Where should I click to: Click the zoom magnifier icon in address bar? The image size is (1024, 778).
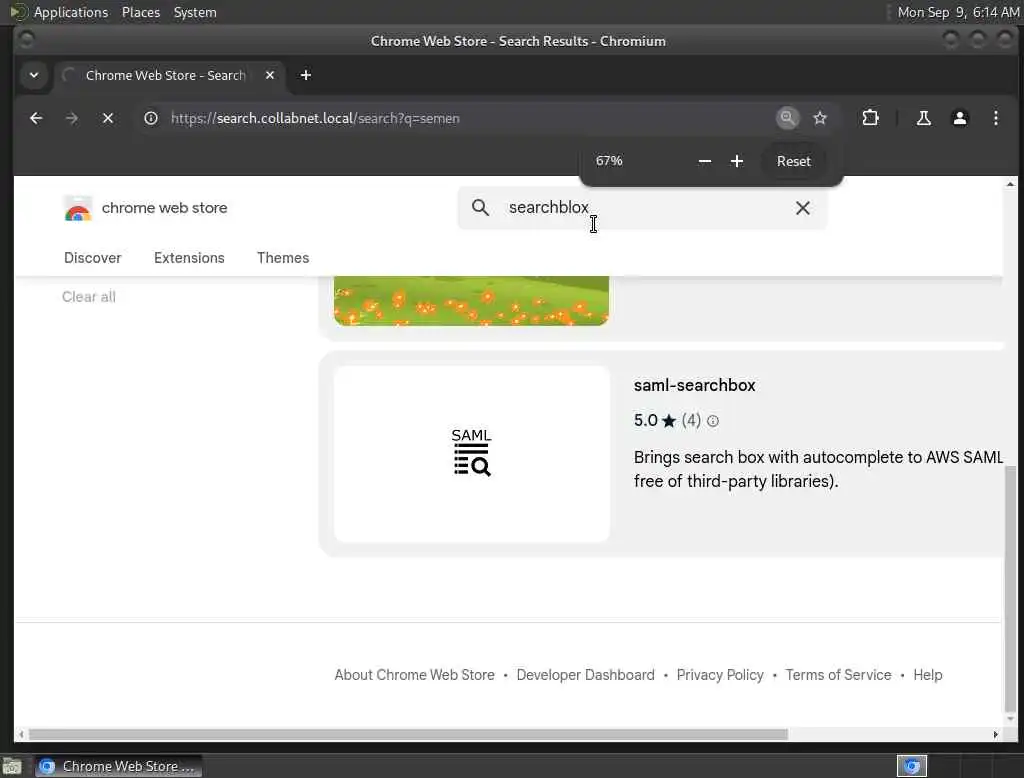coord(788,118)
